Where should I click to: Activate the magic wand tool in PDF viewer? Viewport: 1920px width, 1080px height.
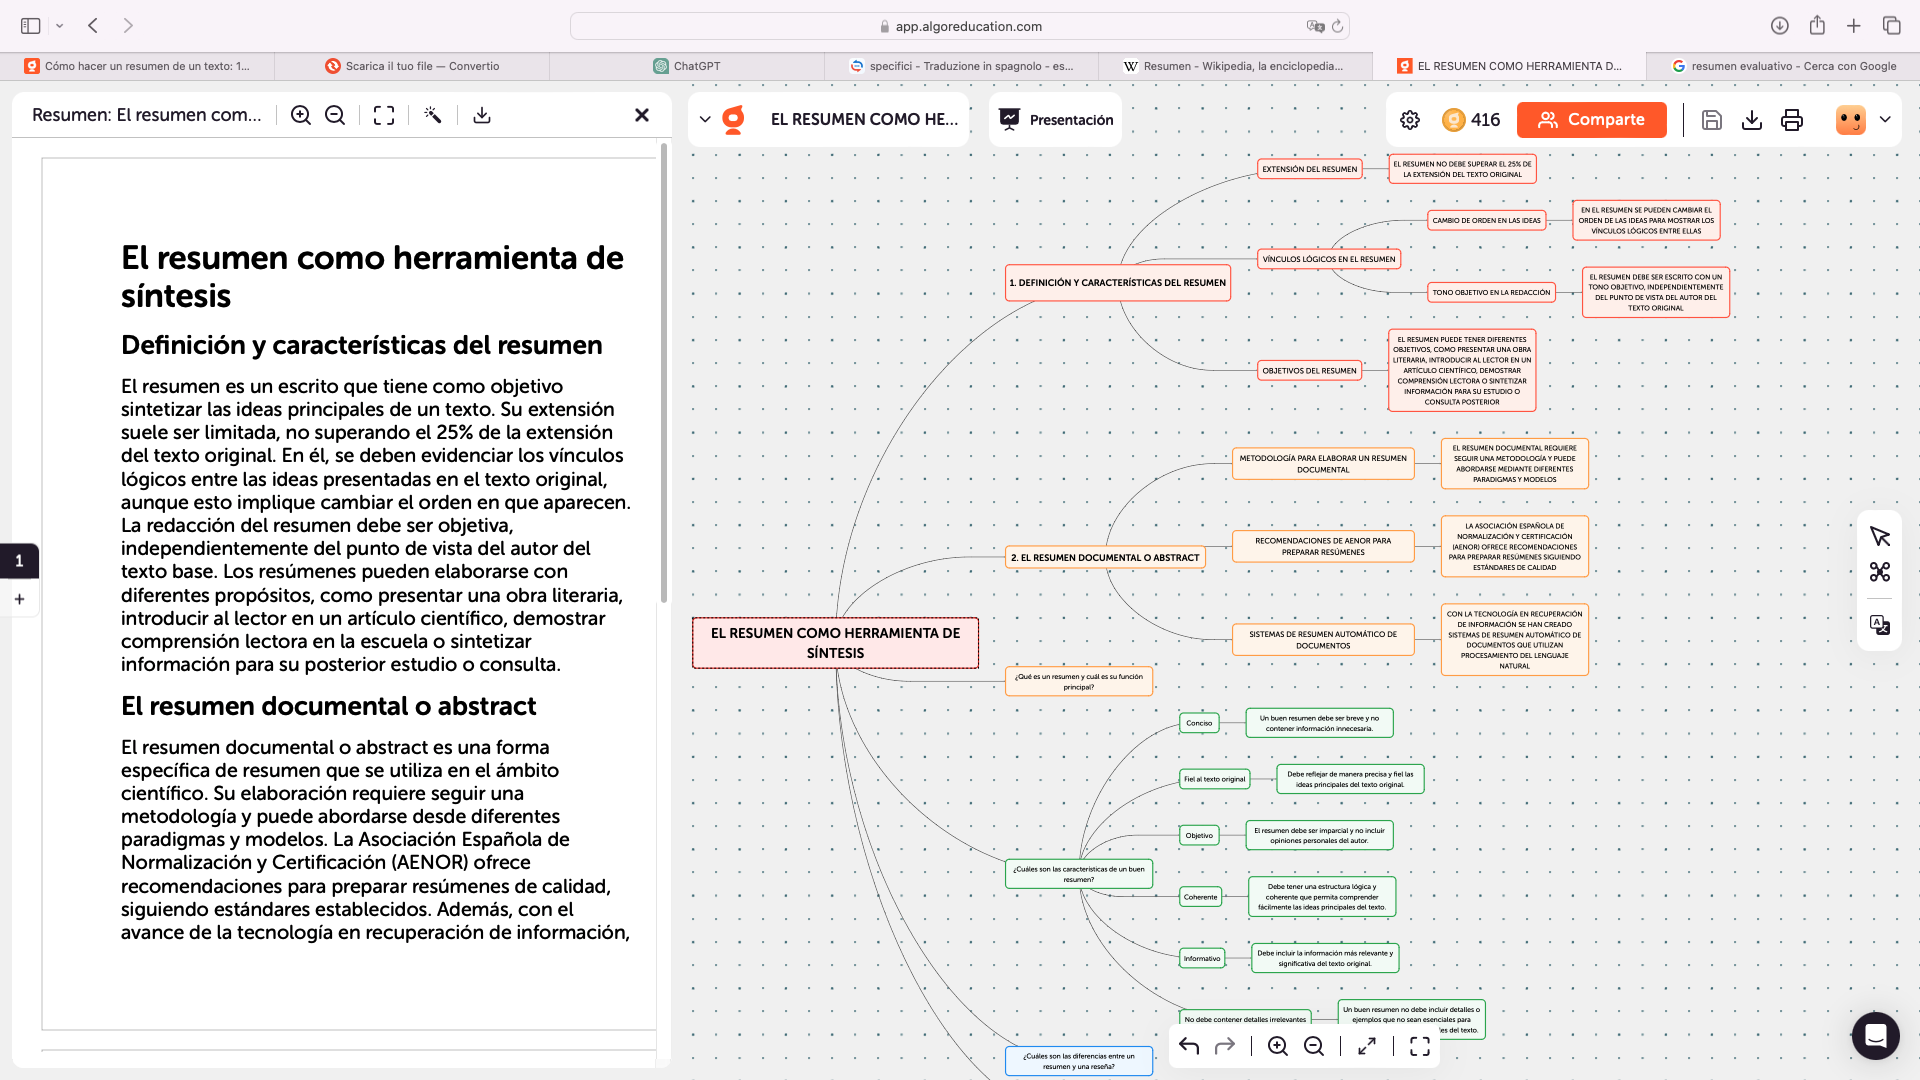pos(434,115)
